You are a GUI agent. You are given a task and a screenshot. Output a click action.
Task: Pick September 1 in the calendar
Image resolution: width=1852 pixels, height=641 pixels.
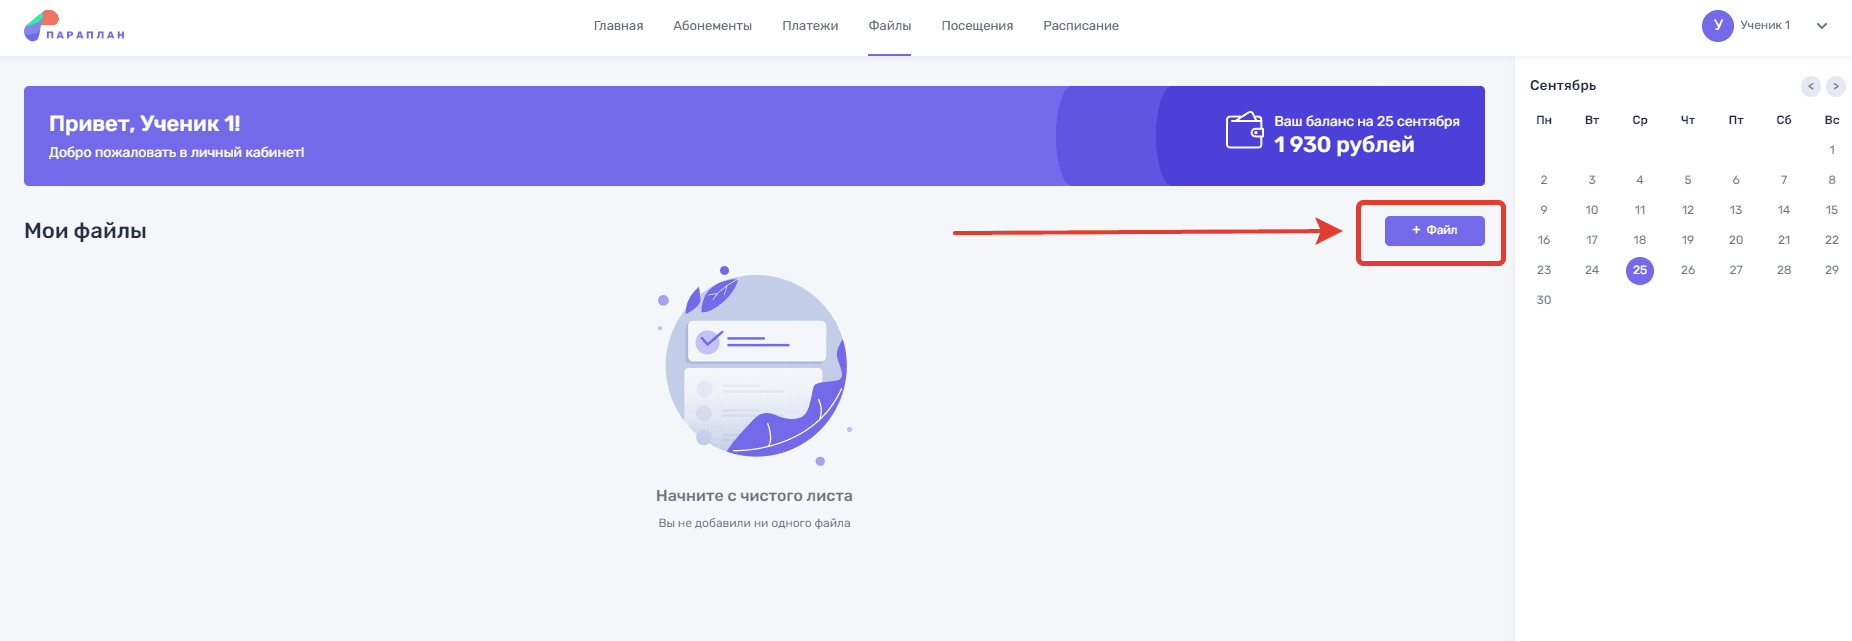(x=1832, y=150)
